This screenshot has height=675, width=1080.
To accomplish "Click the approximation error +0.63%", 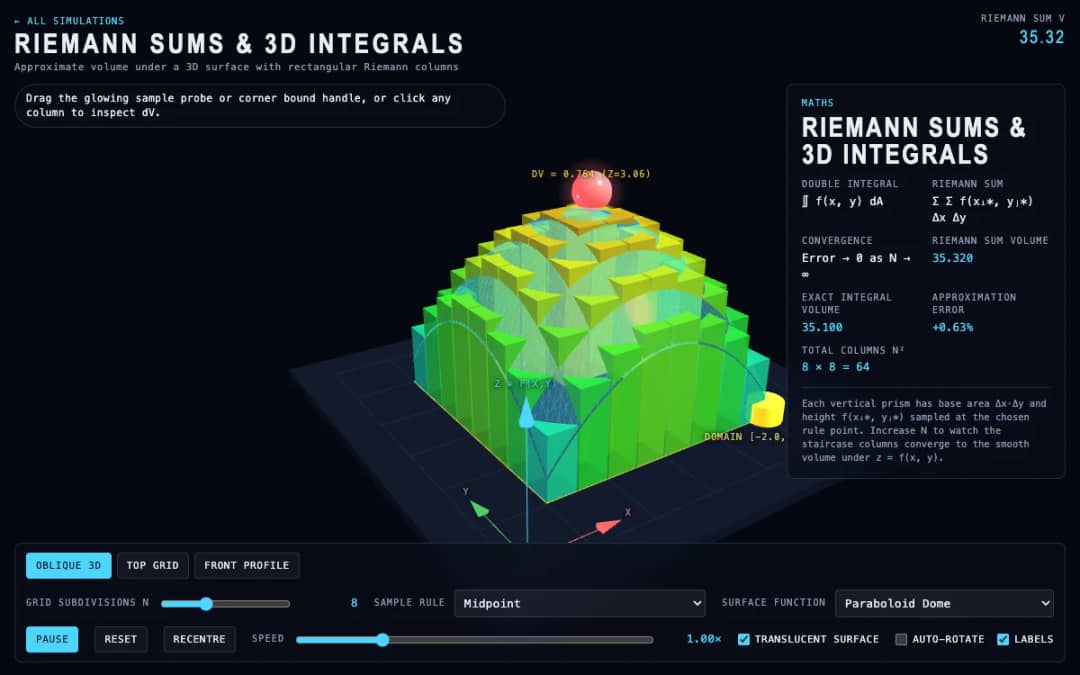I will coord(953,327).
